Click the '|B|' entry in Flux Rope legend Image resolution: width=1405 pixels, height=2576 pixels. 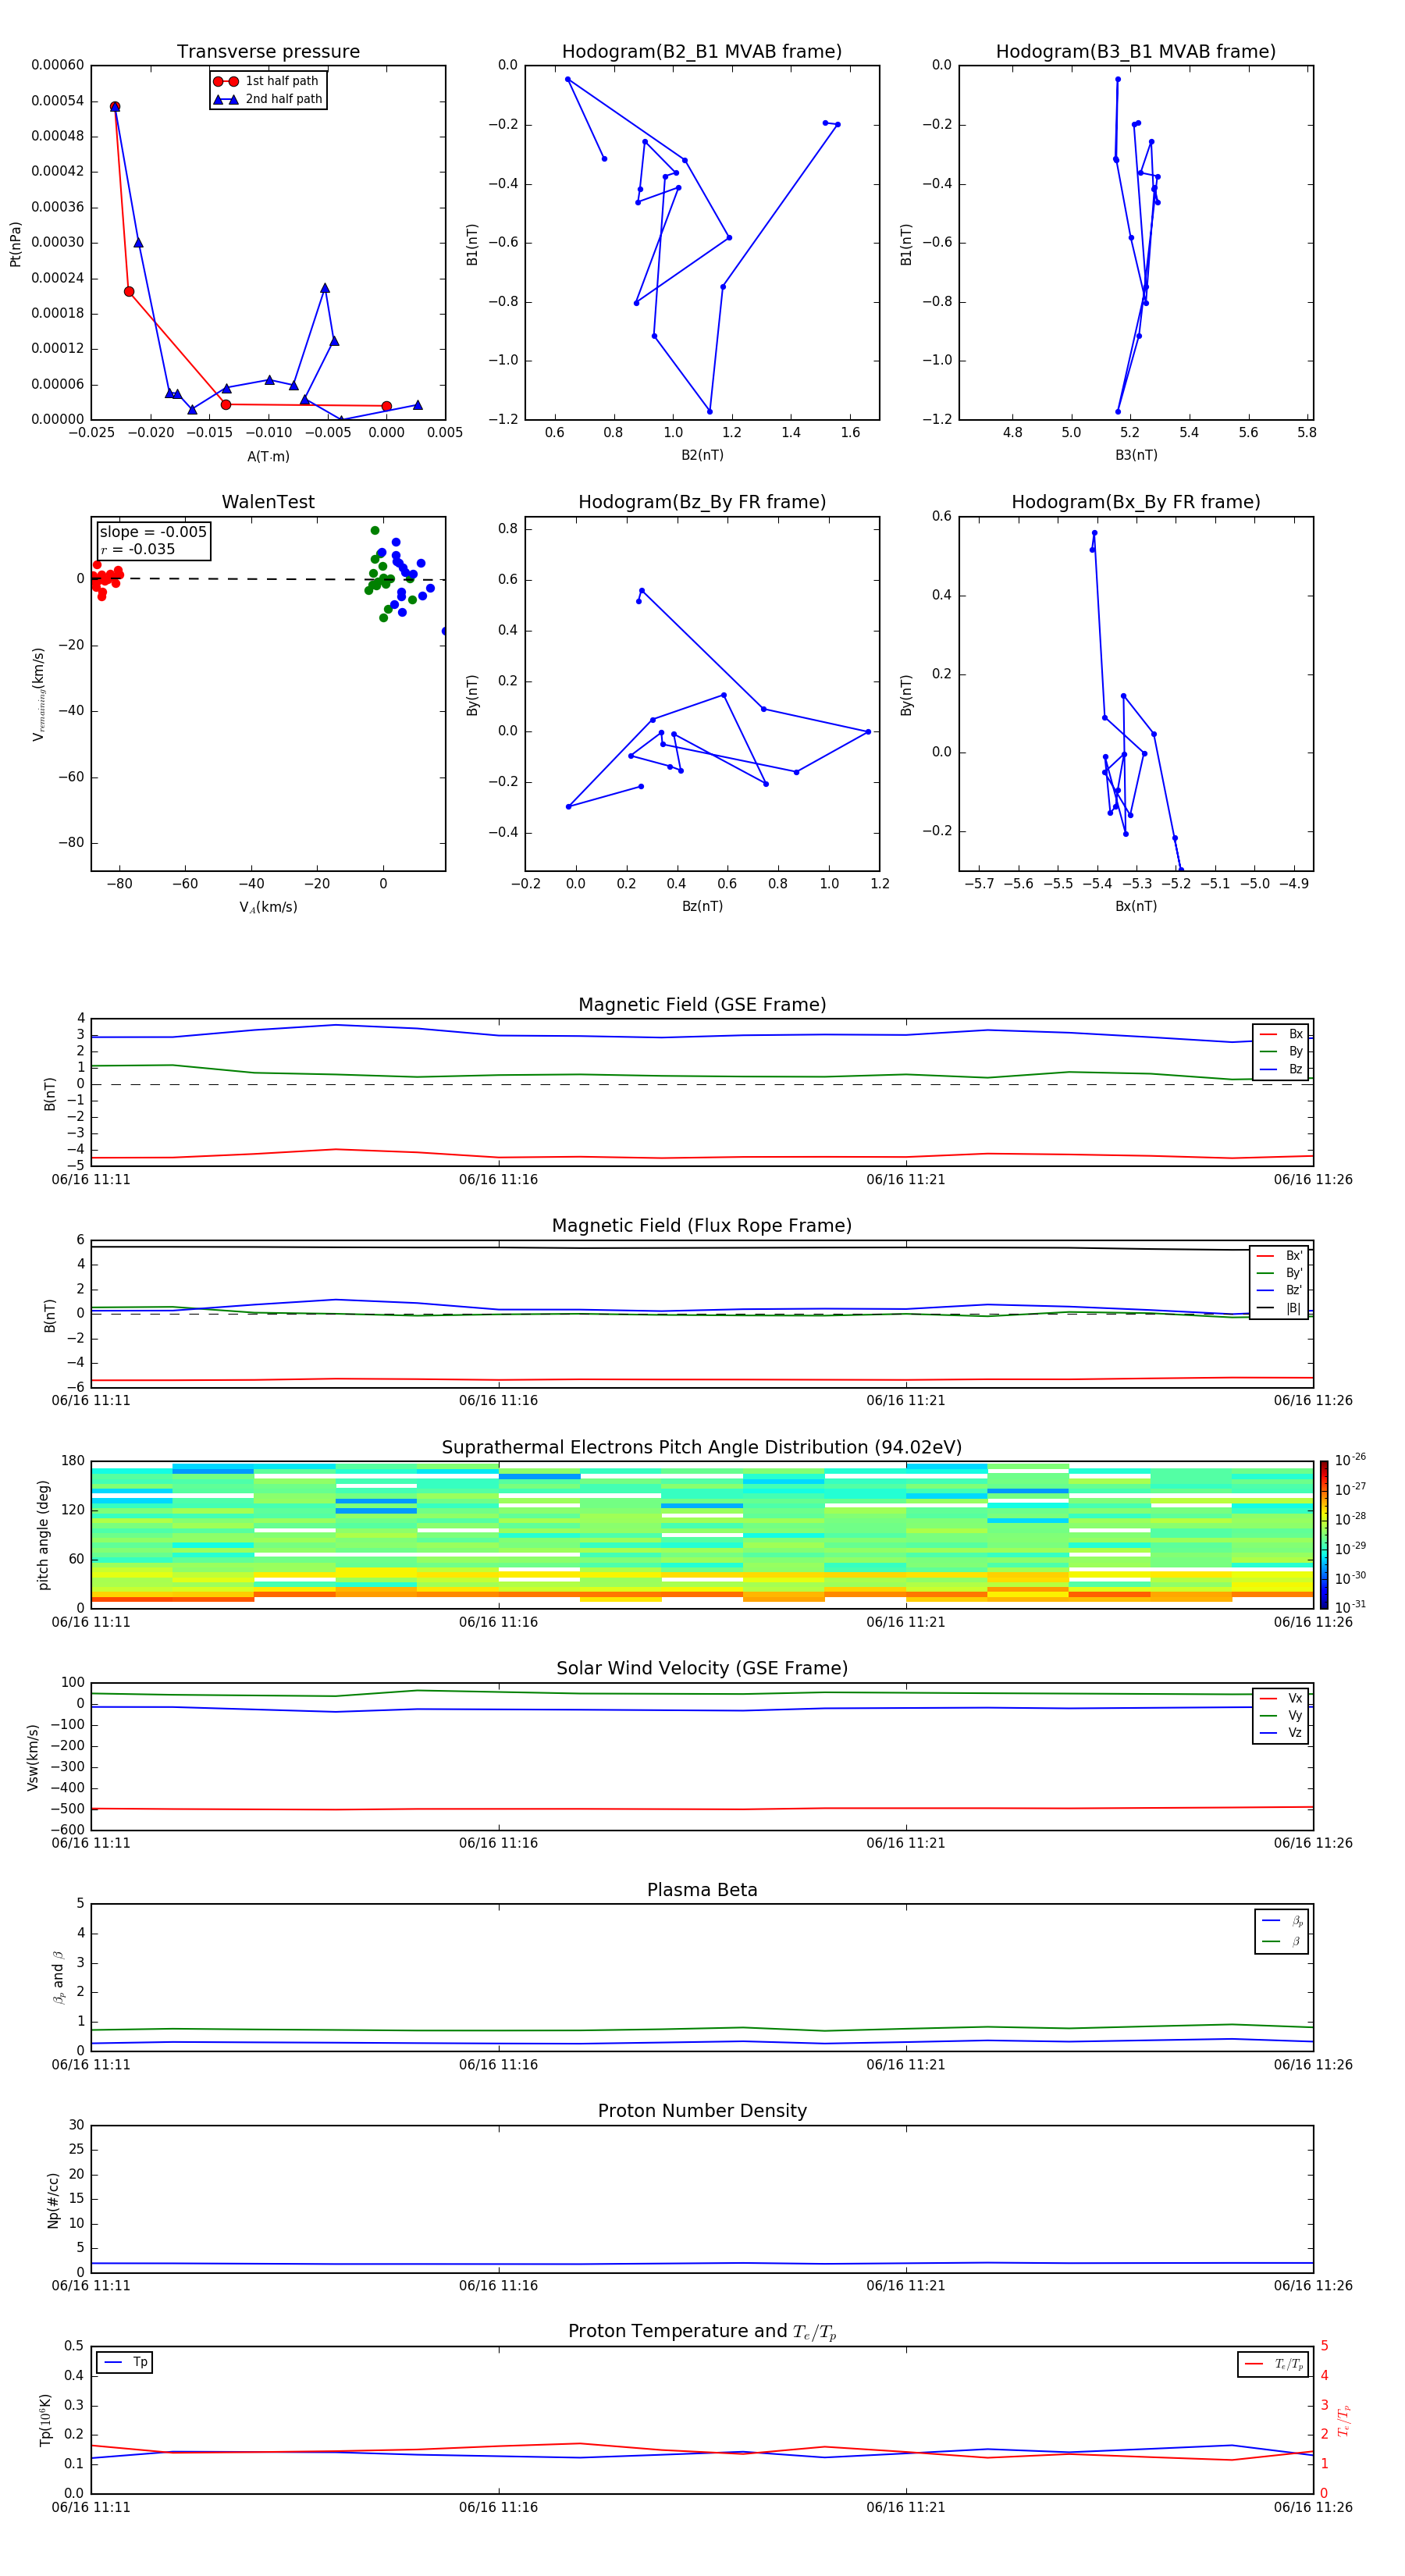[x=1279, y=1308]
